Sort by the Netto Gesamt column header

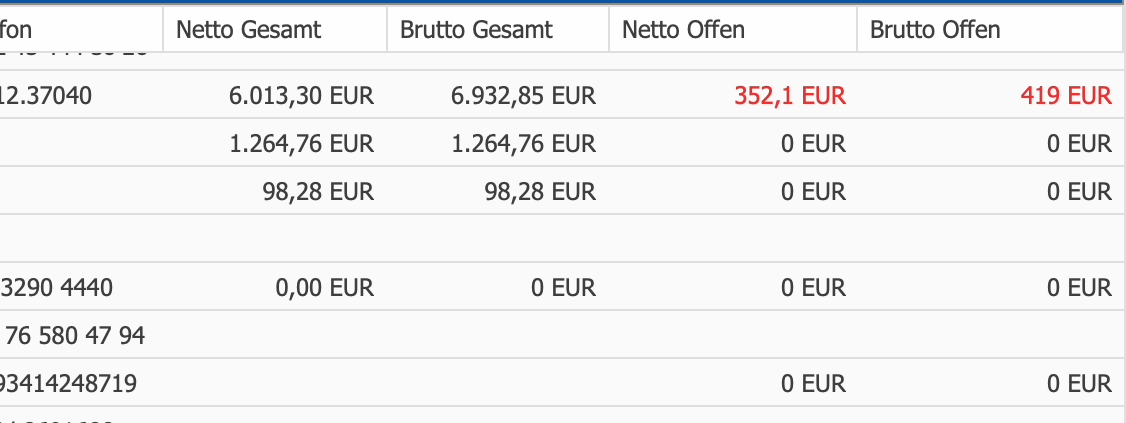pos(249,30)
